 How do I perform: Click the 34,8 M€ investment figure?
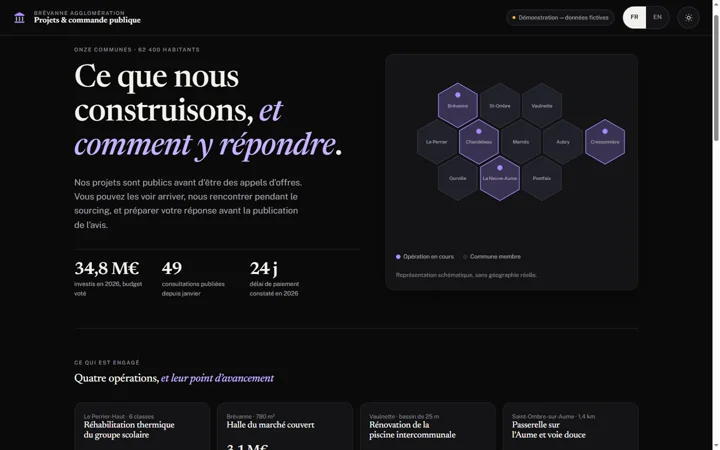pos(107,268)
